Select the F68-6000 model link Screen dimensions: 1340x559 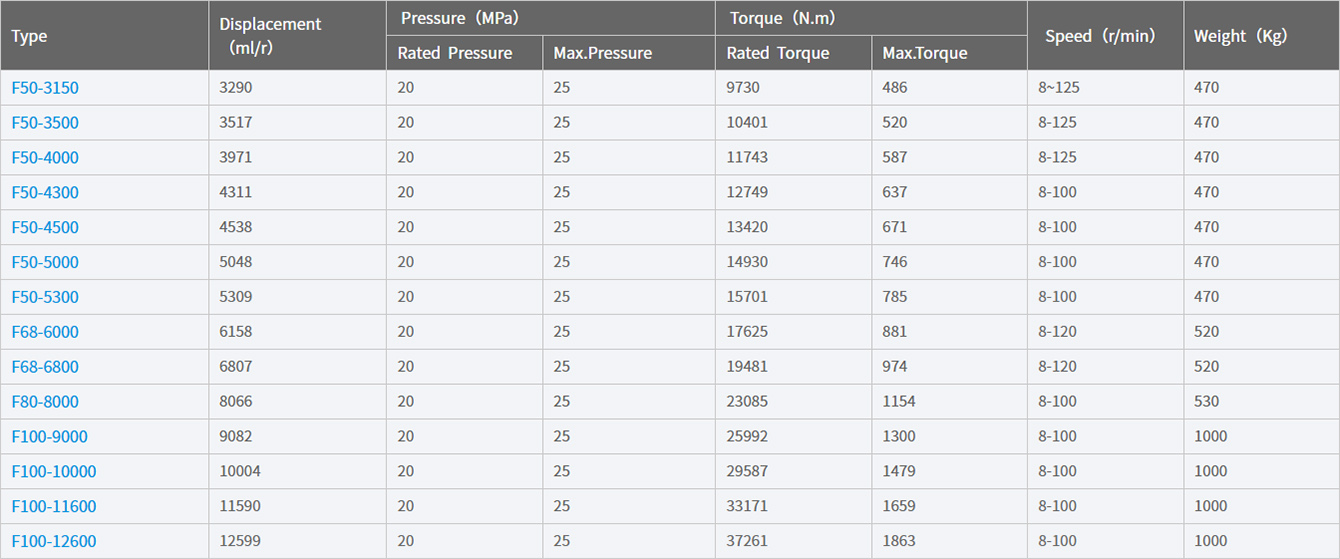[45, 332]
